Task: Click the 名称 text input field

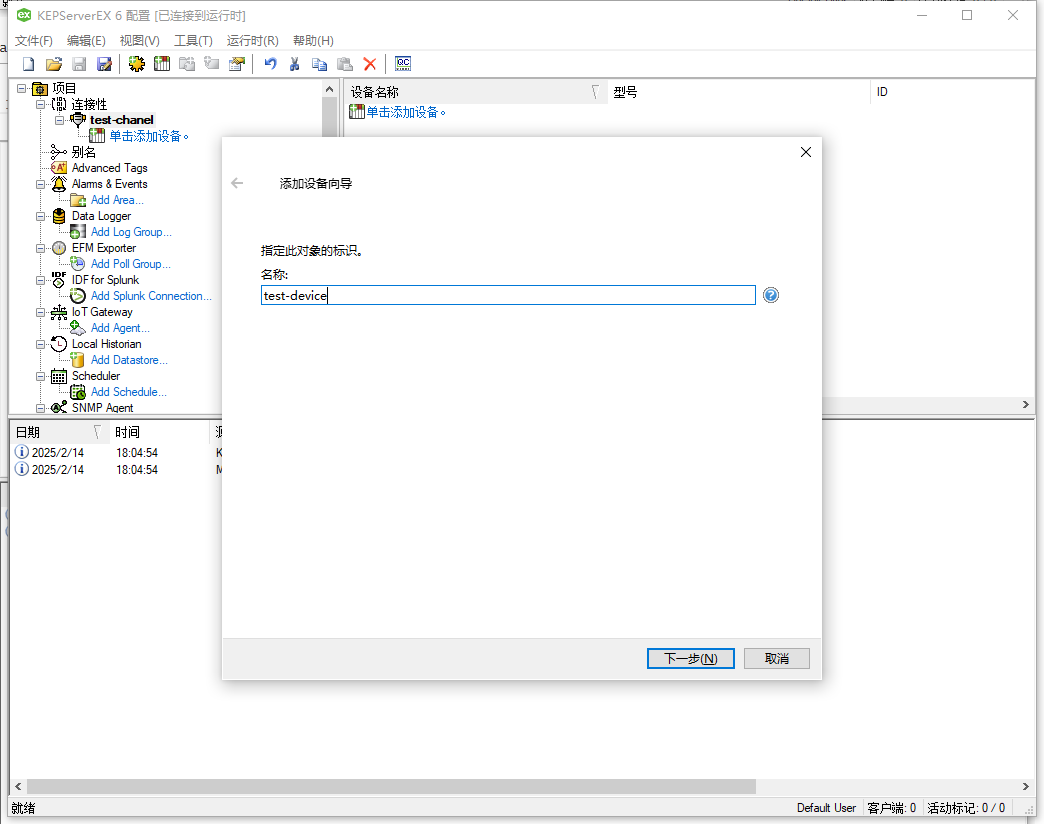Action: coord(508,295)
